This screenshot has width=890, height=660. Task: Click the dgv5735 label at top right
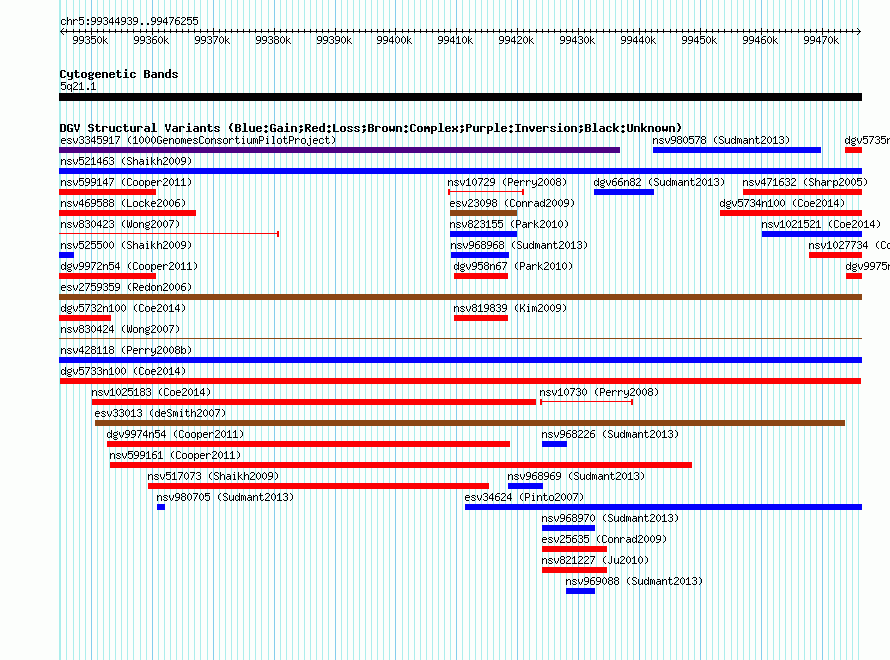[867, 140]
